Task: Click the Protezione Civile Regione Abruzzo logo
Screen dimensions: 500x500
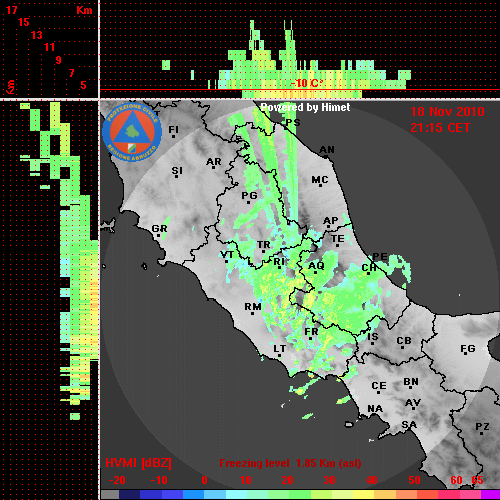Action: tap(132, 132)
